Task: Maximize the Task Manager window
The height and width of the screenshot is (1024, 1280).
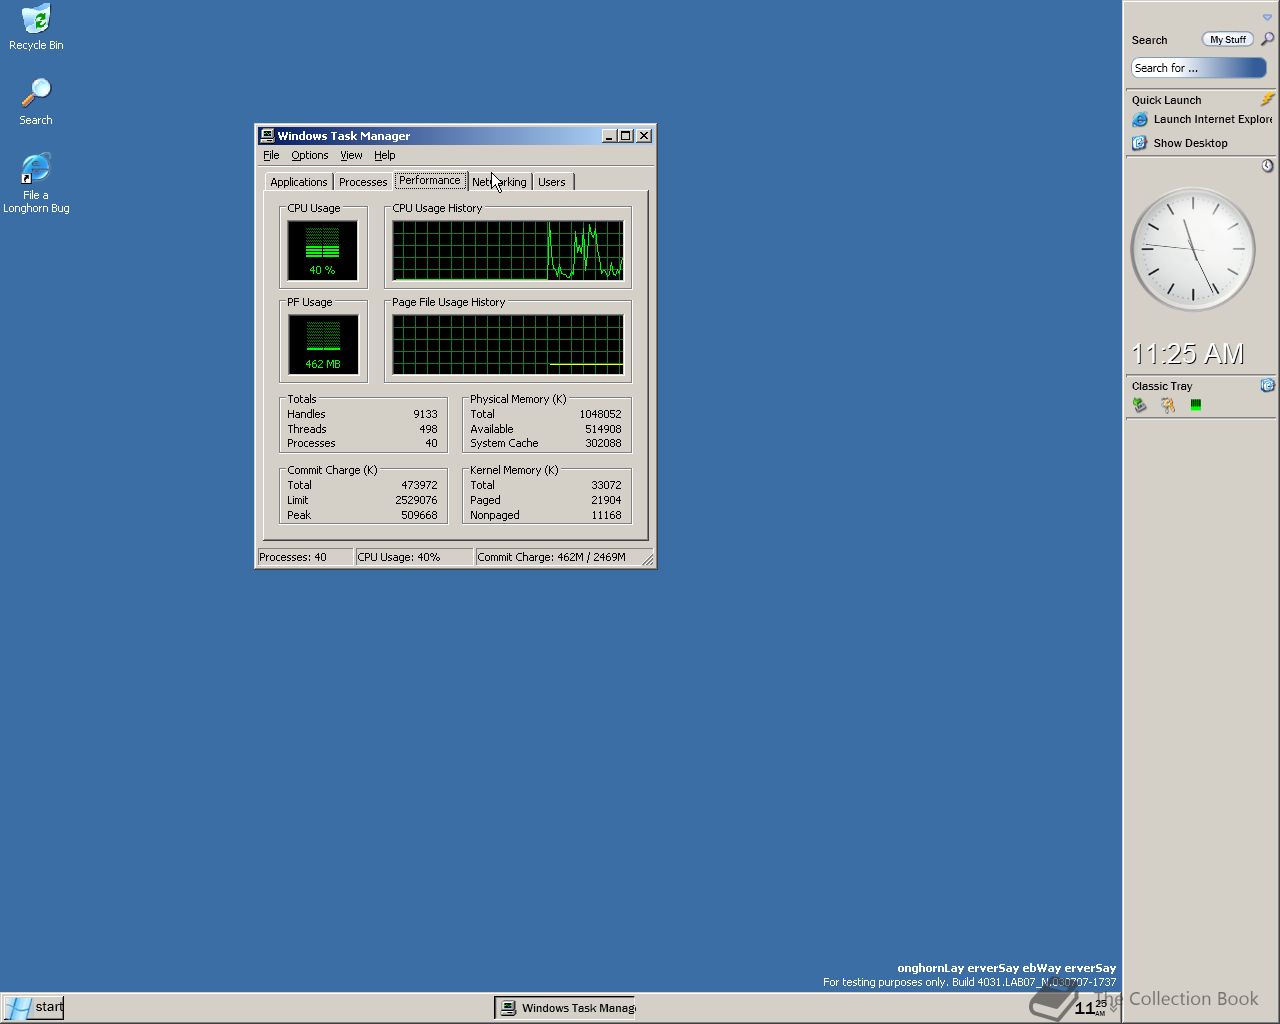Action: click(x=626, y=136)
